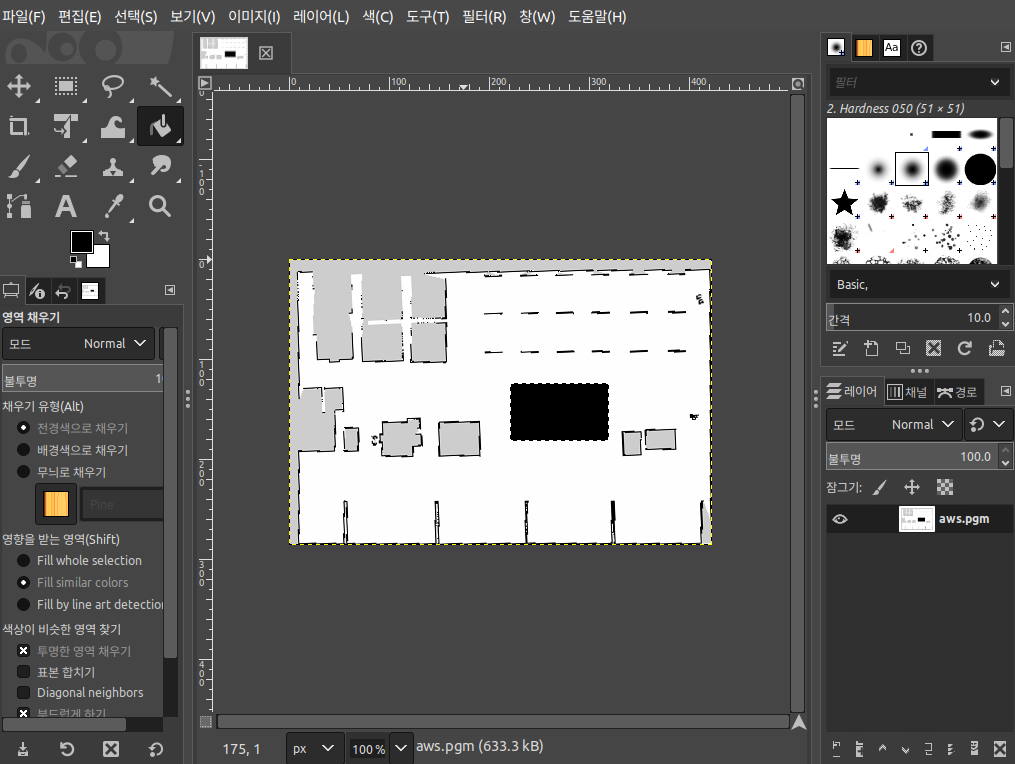Screen dimensions: 1015x764
Task: Select the Zoom magnifier tool
Action: coord(160,207)
